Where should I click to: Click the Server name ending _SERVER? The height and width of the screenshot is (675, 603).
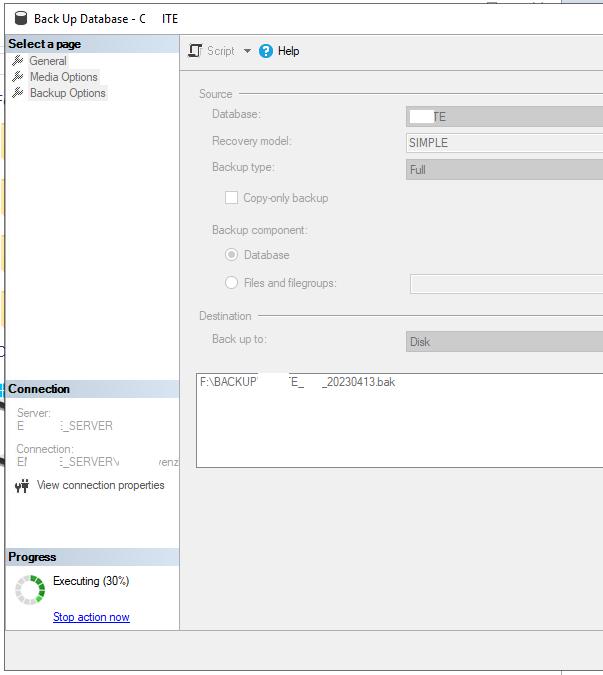[65, 426]
